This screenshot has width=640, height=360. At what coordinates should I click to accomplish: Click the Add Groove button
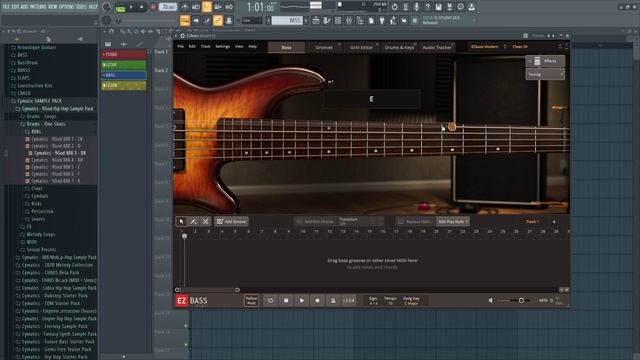pyautogui.click(x=231, y=221)
